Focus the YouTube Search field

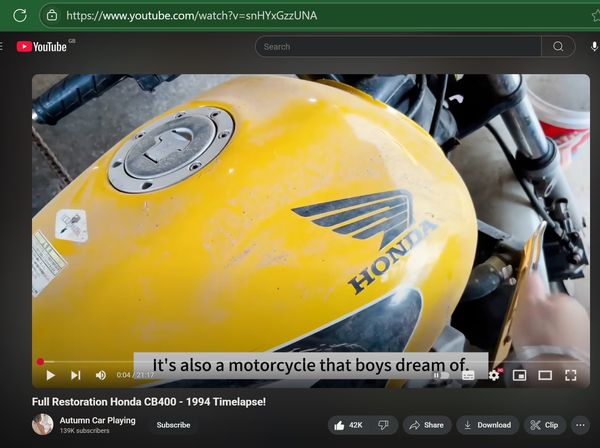pos(398,47)
